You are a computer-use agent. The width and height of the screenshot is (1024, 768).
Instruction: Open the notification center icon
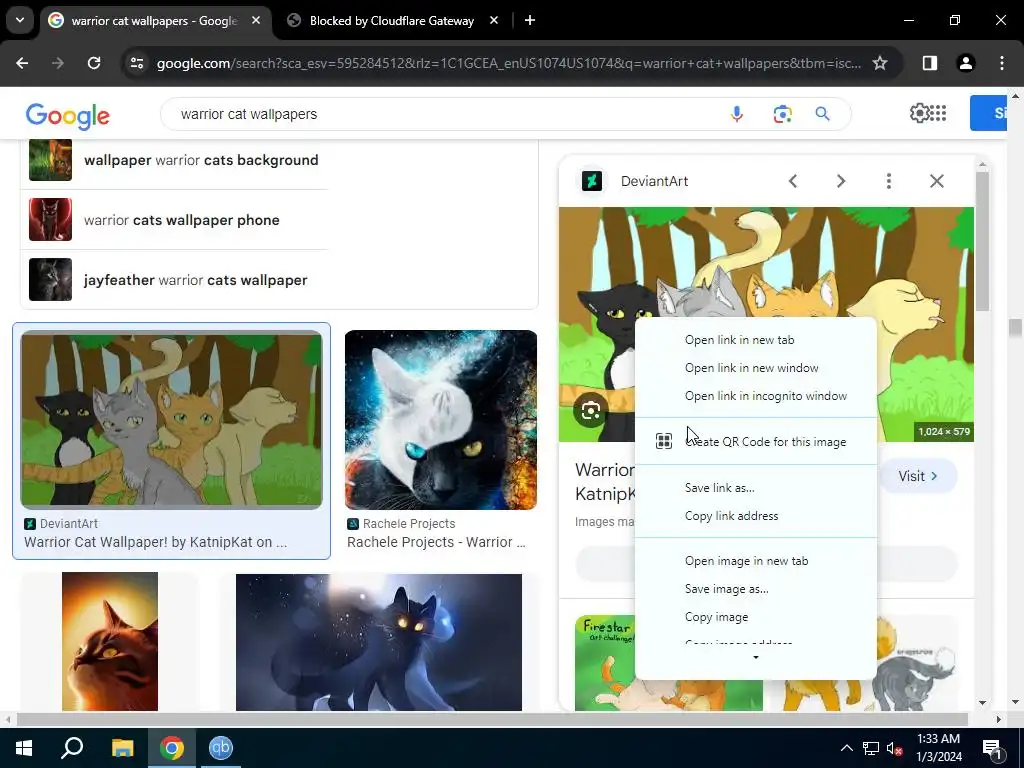coord(992,748)
